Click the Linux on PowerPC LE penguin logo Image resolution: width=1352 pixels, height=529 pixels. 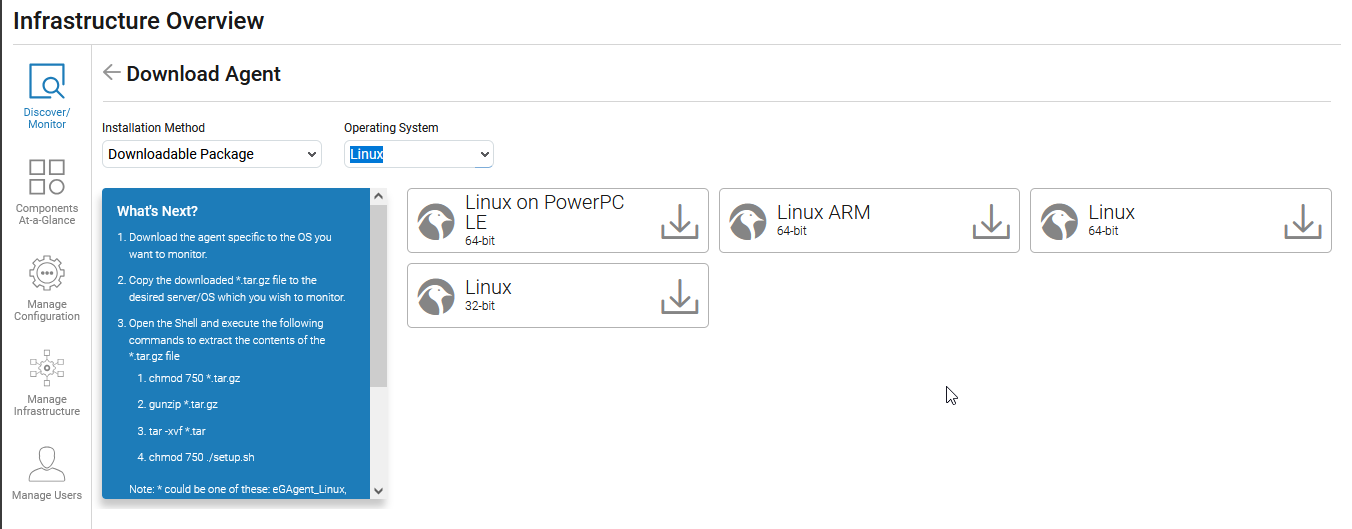click(x=436, y=222)
